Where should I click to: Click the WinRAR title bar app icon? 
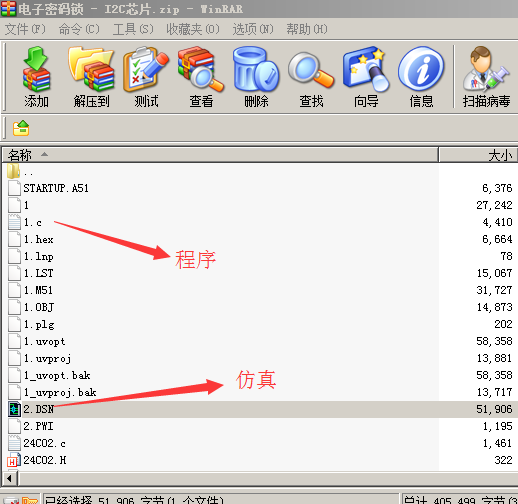pos(8,8)
